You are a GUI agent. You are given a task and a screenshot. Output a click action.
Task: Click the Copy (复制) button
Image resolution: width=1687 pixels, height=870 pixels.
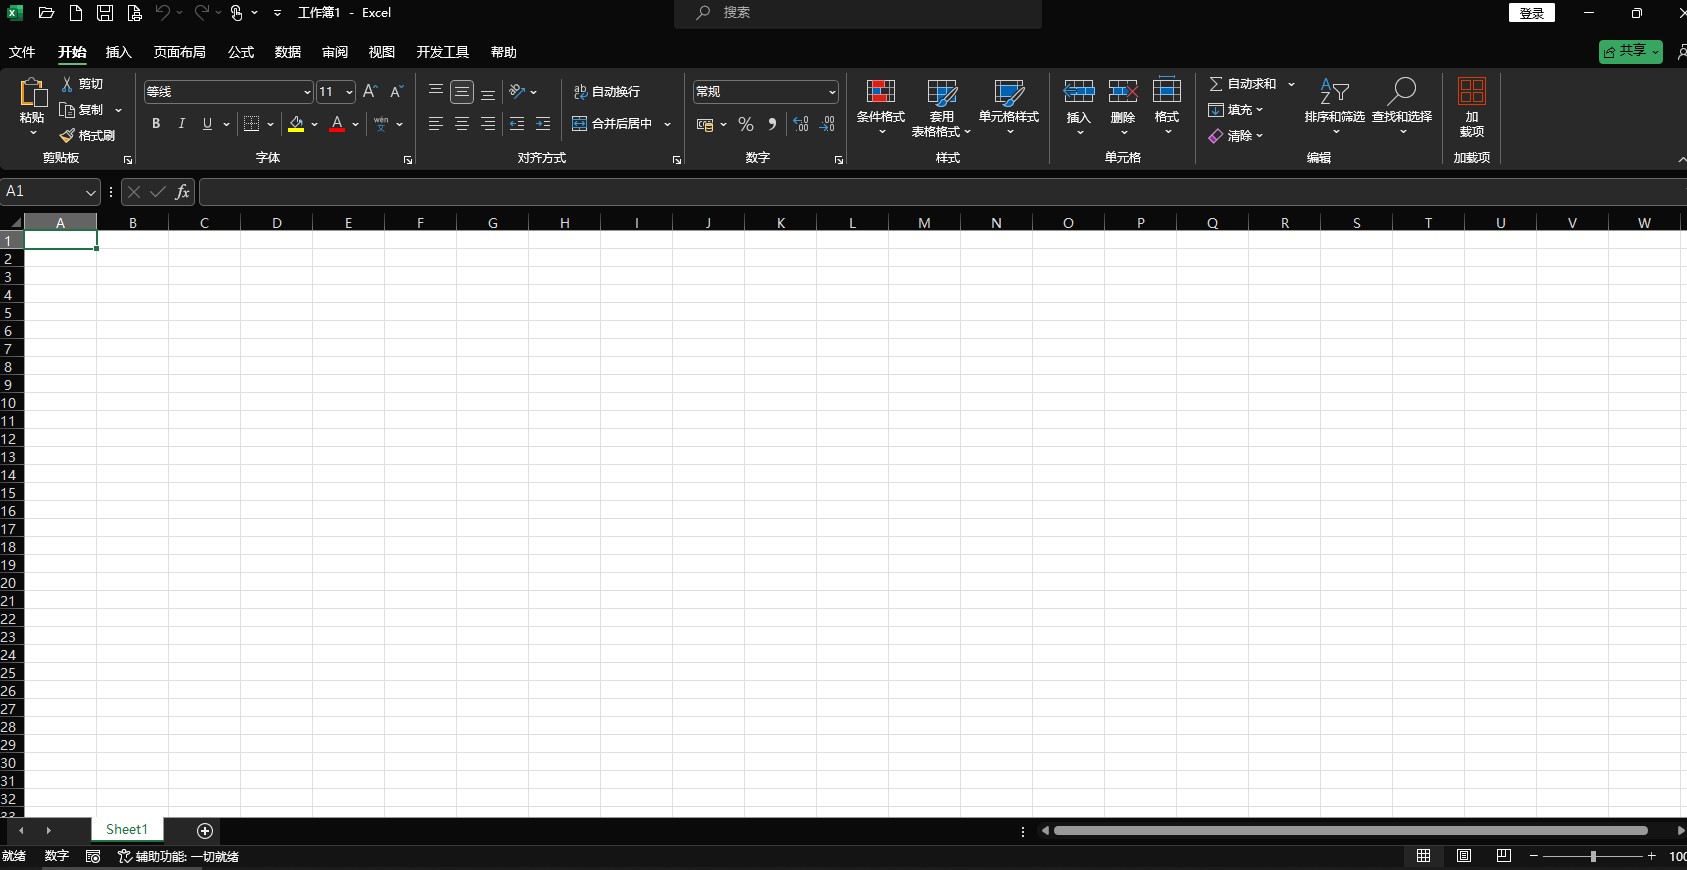(x=82, y=110)
